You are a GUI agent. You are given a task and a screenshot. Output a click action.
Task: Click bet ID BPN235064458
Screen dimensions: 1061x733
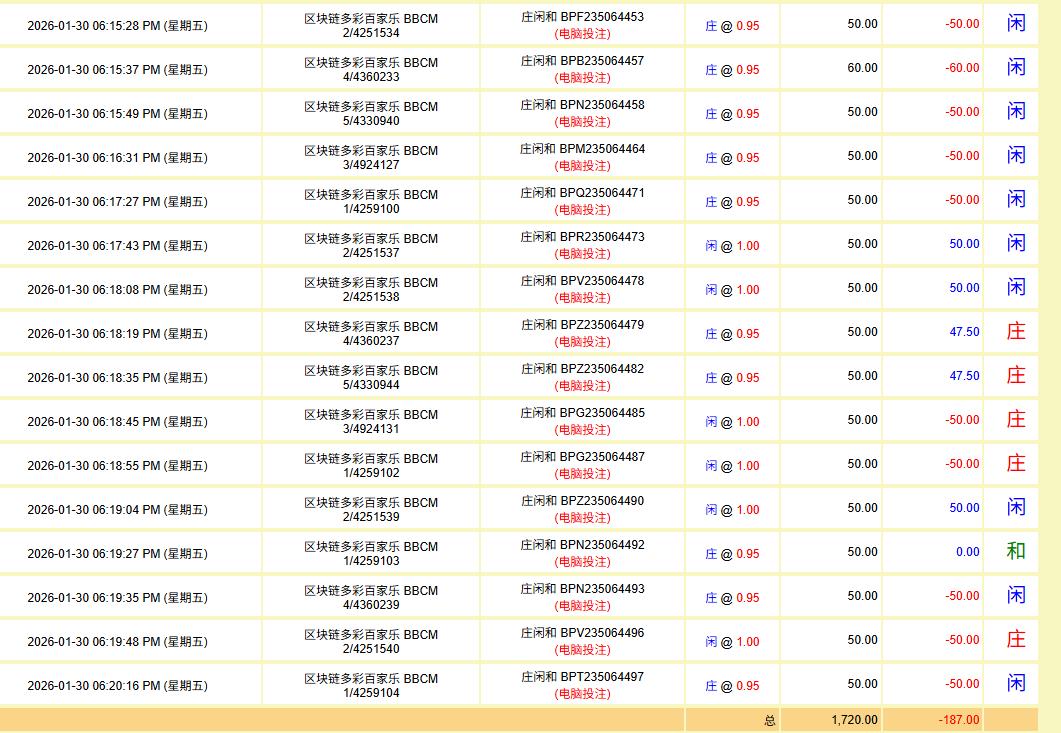click(x=602, y=105)
